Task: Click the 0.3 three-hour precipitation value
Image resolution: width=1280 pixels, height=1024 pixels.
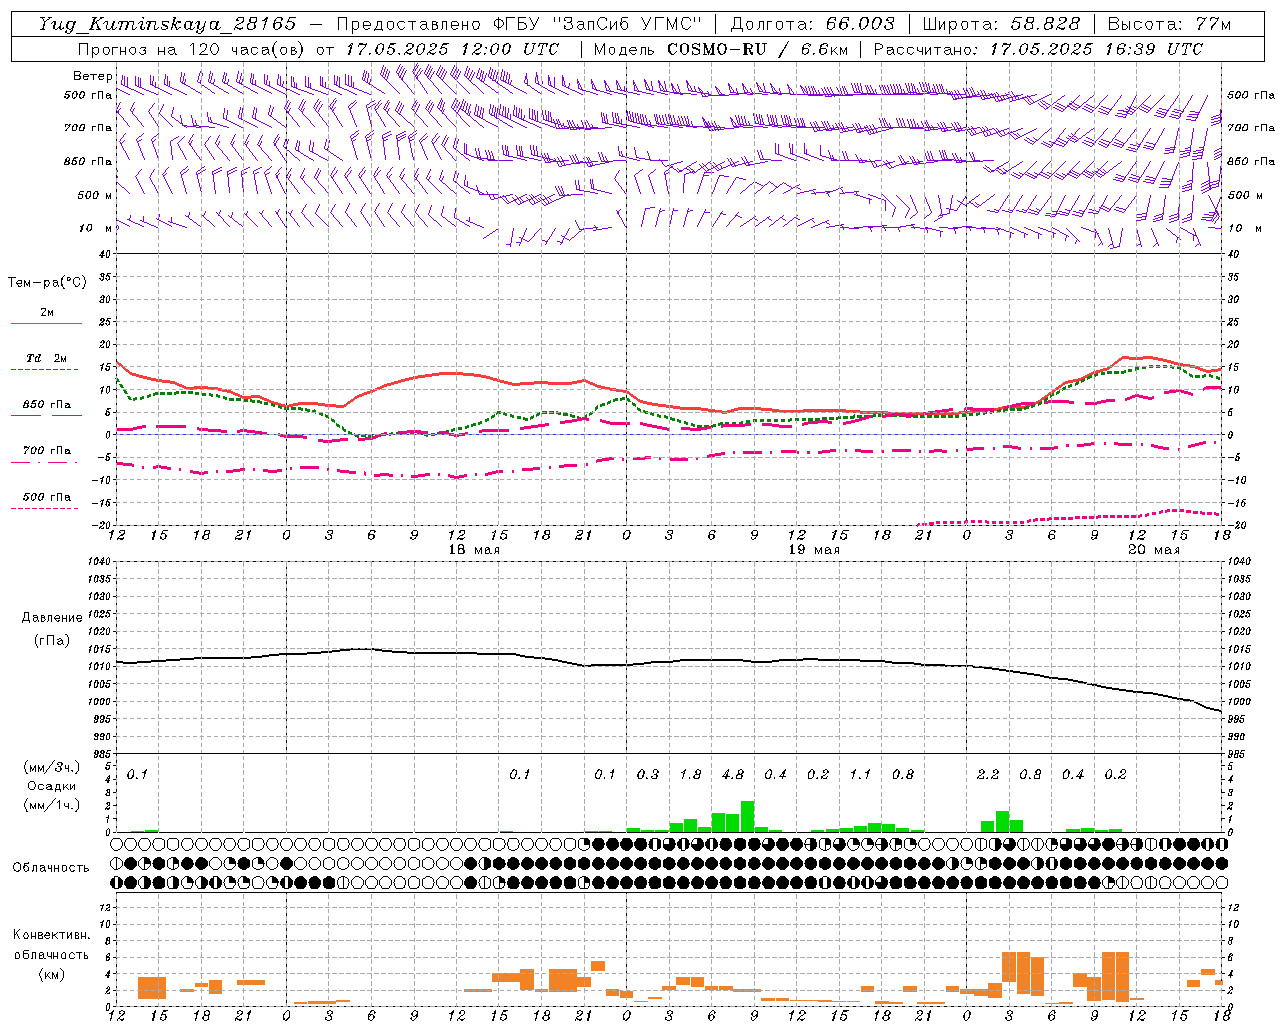Action: 647,775
